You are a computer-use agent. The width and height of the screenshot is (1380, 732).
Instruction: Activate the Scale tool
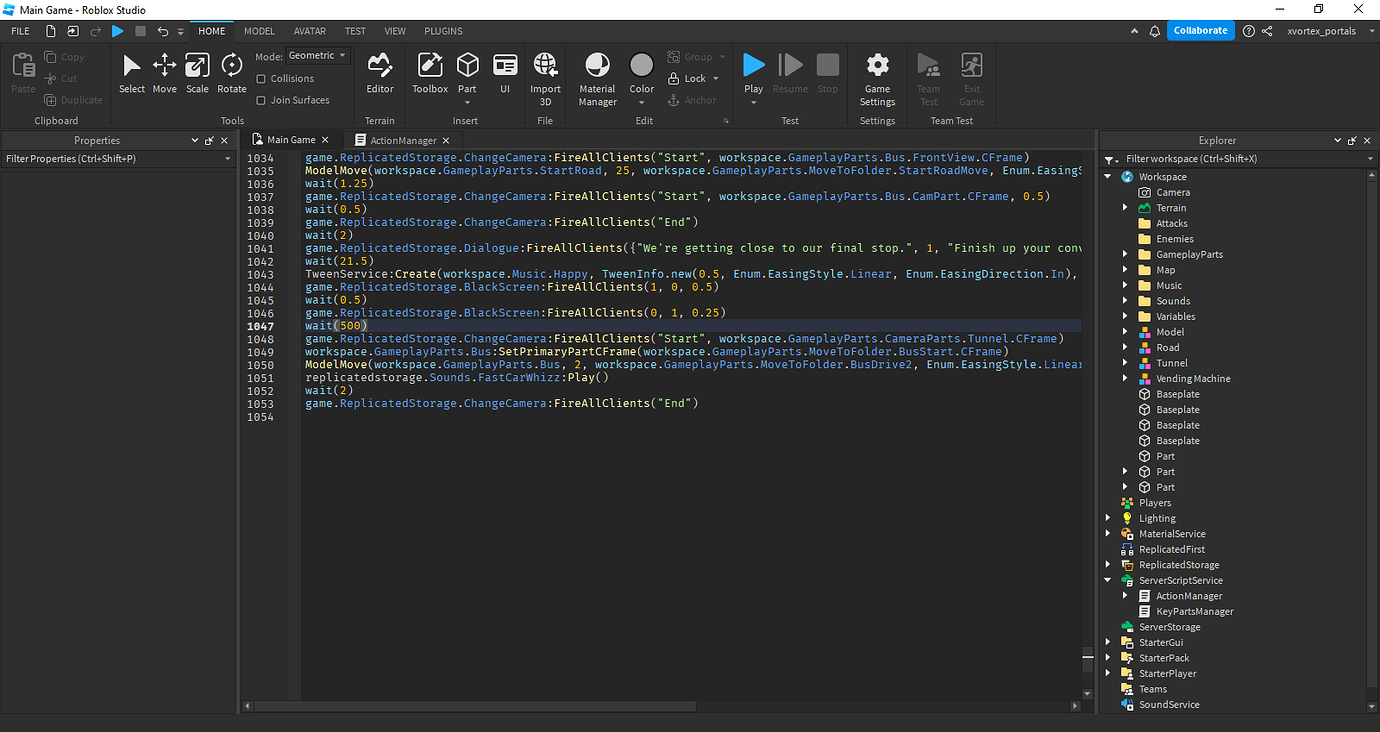[x=198, y=75]
